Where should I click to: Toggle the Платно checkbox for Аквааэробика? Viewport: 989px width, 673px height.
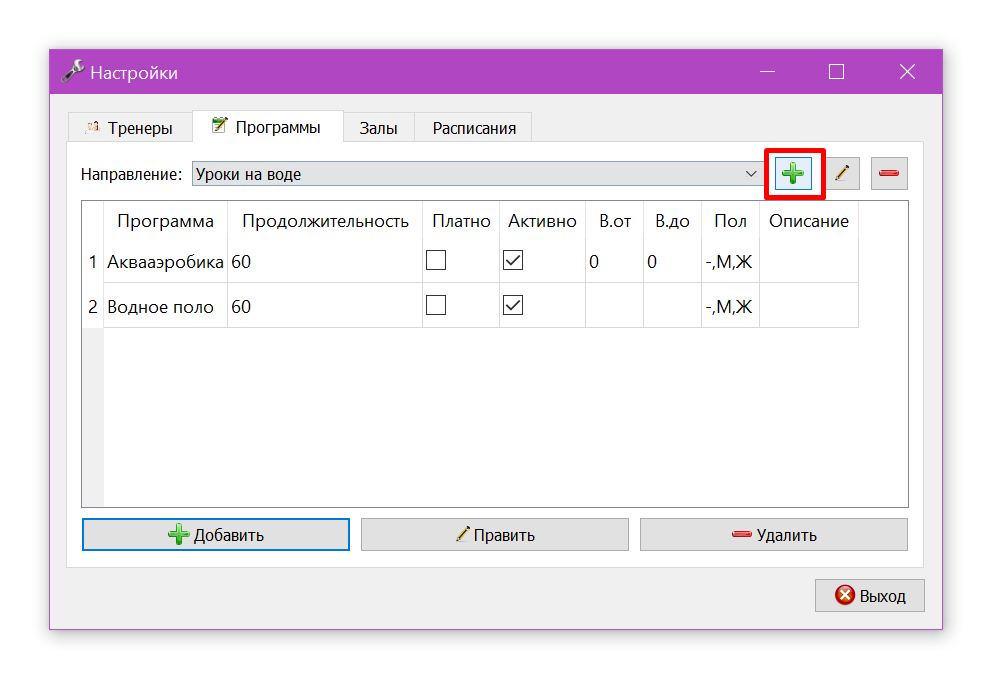click(436, 260)
